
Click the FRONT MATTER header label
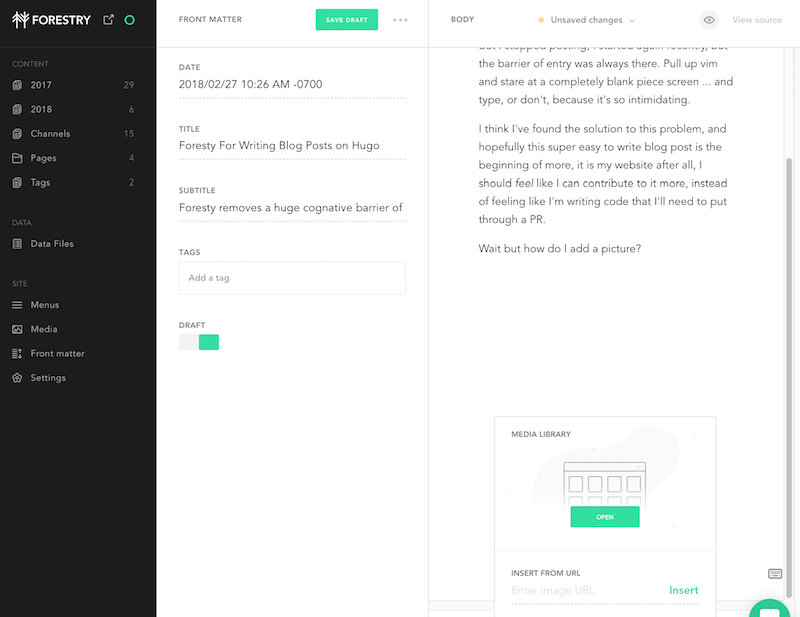(x=210, y=19)
